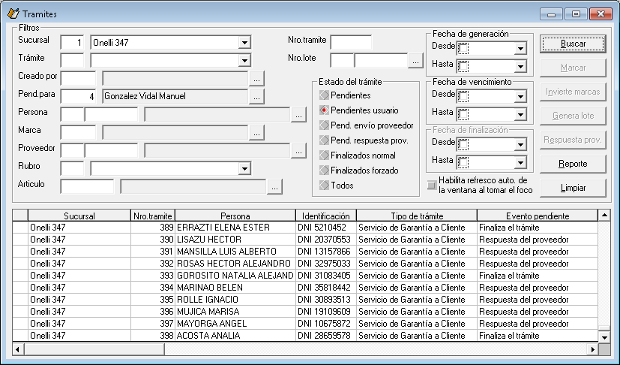Image resolution: width=620 pixels, height=365 pixels.
Task: Open Fecha de generación Desde date picker
Action: (x=521, y=49)
